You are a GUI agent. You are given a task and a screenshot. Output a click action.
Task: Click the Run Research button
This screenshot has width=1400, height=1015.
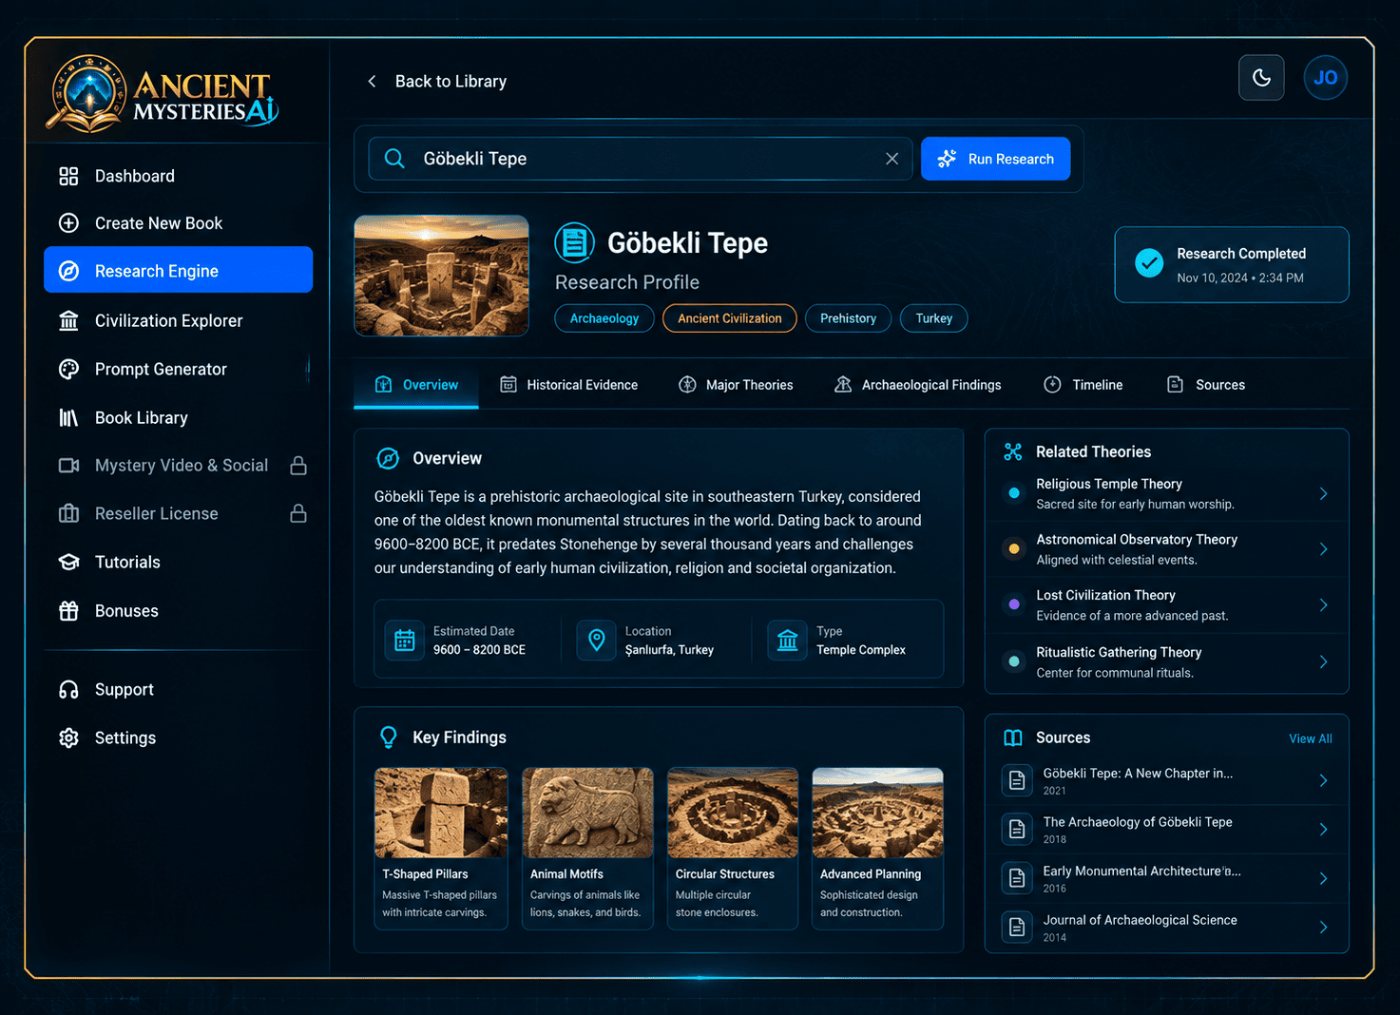pos(995,159)
